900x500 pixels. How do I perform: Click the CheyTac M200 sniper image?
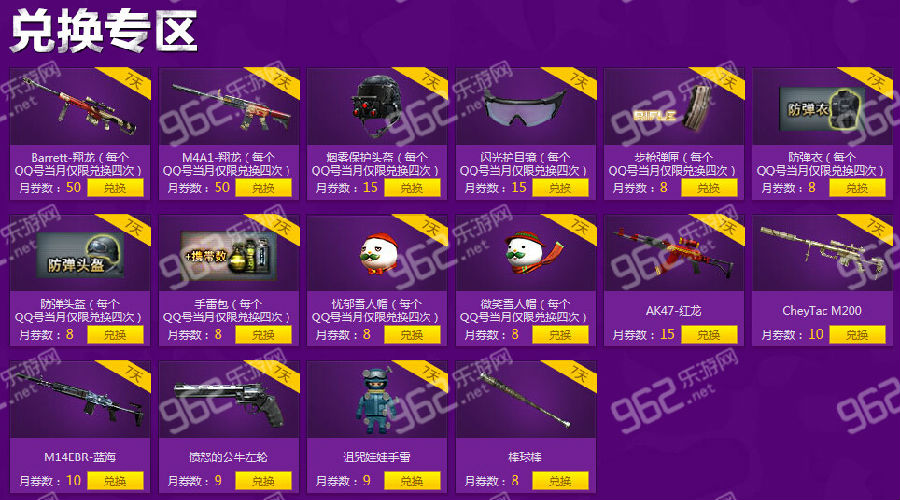[822, 251]
